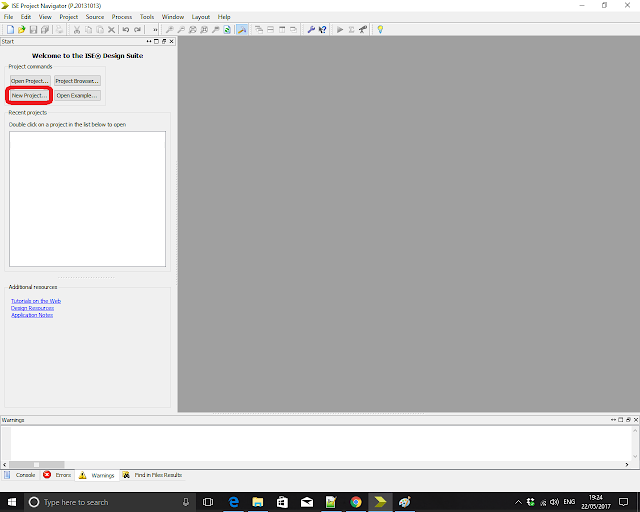Click the Run play arrow icon
The height and width of the screenshot is (512, 640).
tap(340, 29)
